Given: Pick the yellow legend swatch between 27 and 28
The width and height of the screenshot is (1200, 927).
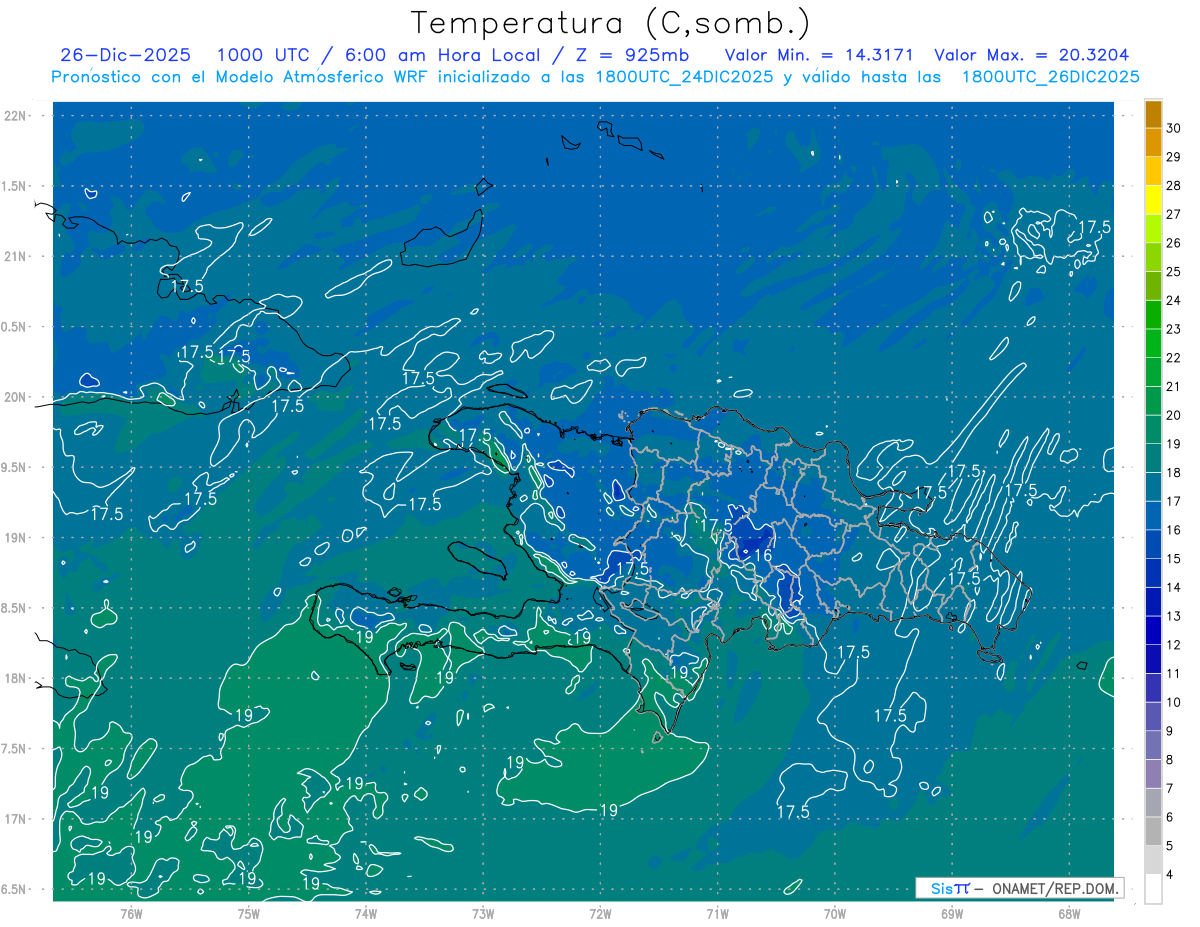Looking at the screenshot, I should [1153, 200].
